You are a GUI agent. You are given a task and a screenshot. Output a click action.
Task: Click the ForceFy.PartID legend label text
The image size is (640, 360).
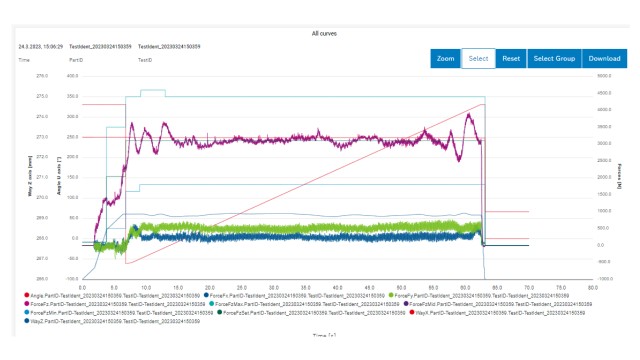[x=482, y=296]
